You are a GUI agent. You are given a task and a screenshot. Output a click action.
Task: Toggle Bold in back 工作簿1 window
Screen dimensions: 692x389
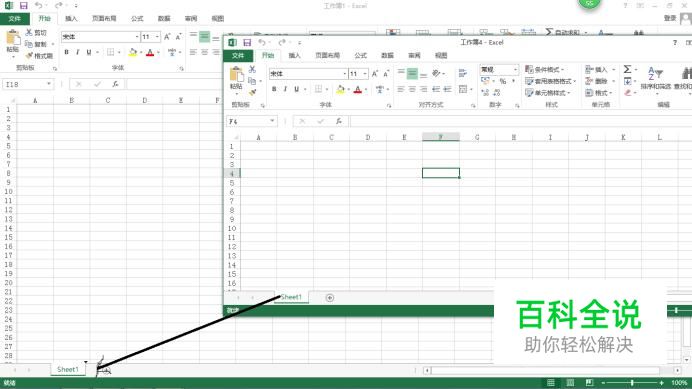point(66,52)
